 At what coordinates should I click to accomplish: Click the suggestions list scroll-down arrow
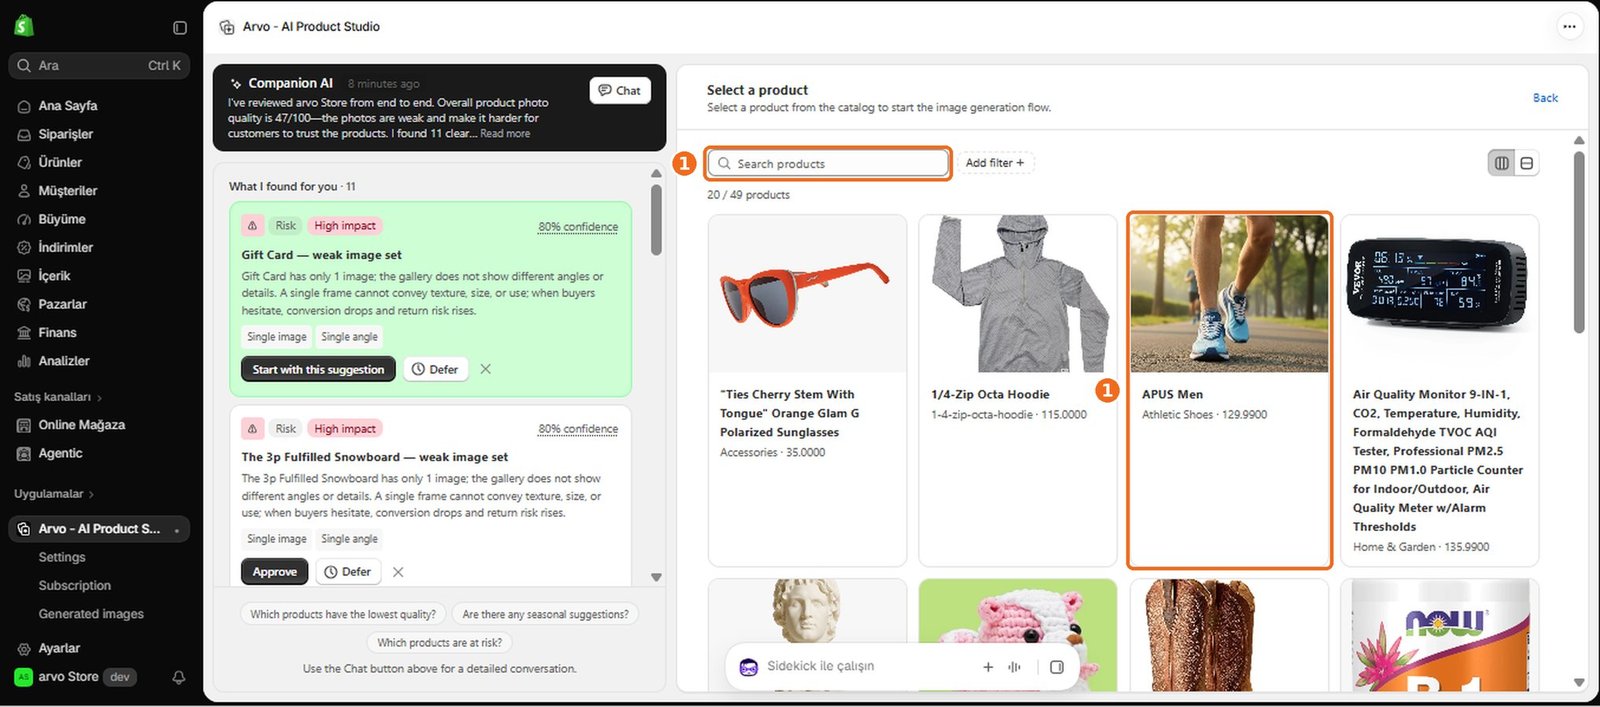coord(656,577)
